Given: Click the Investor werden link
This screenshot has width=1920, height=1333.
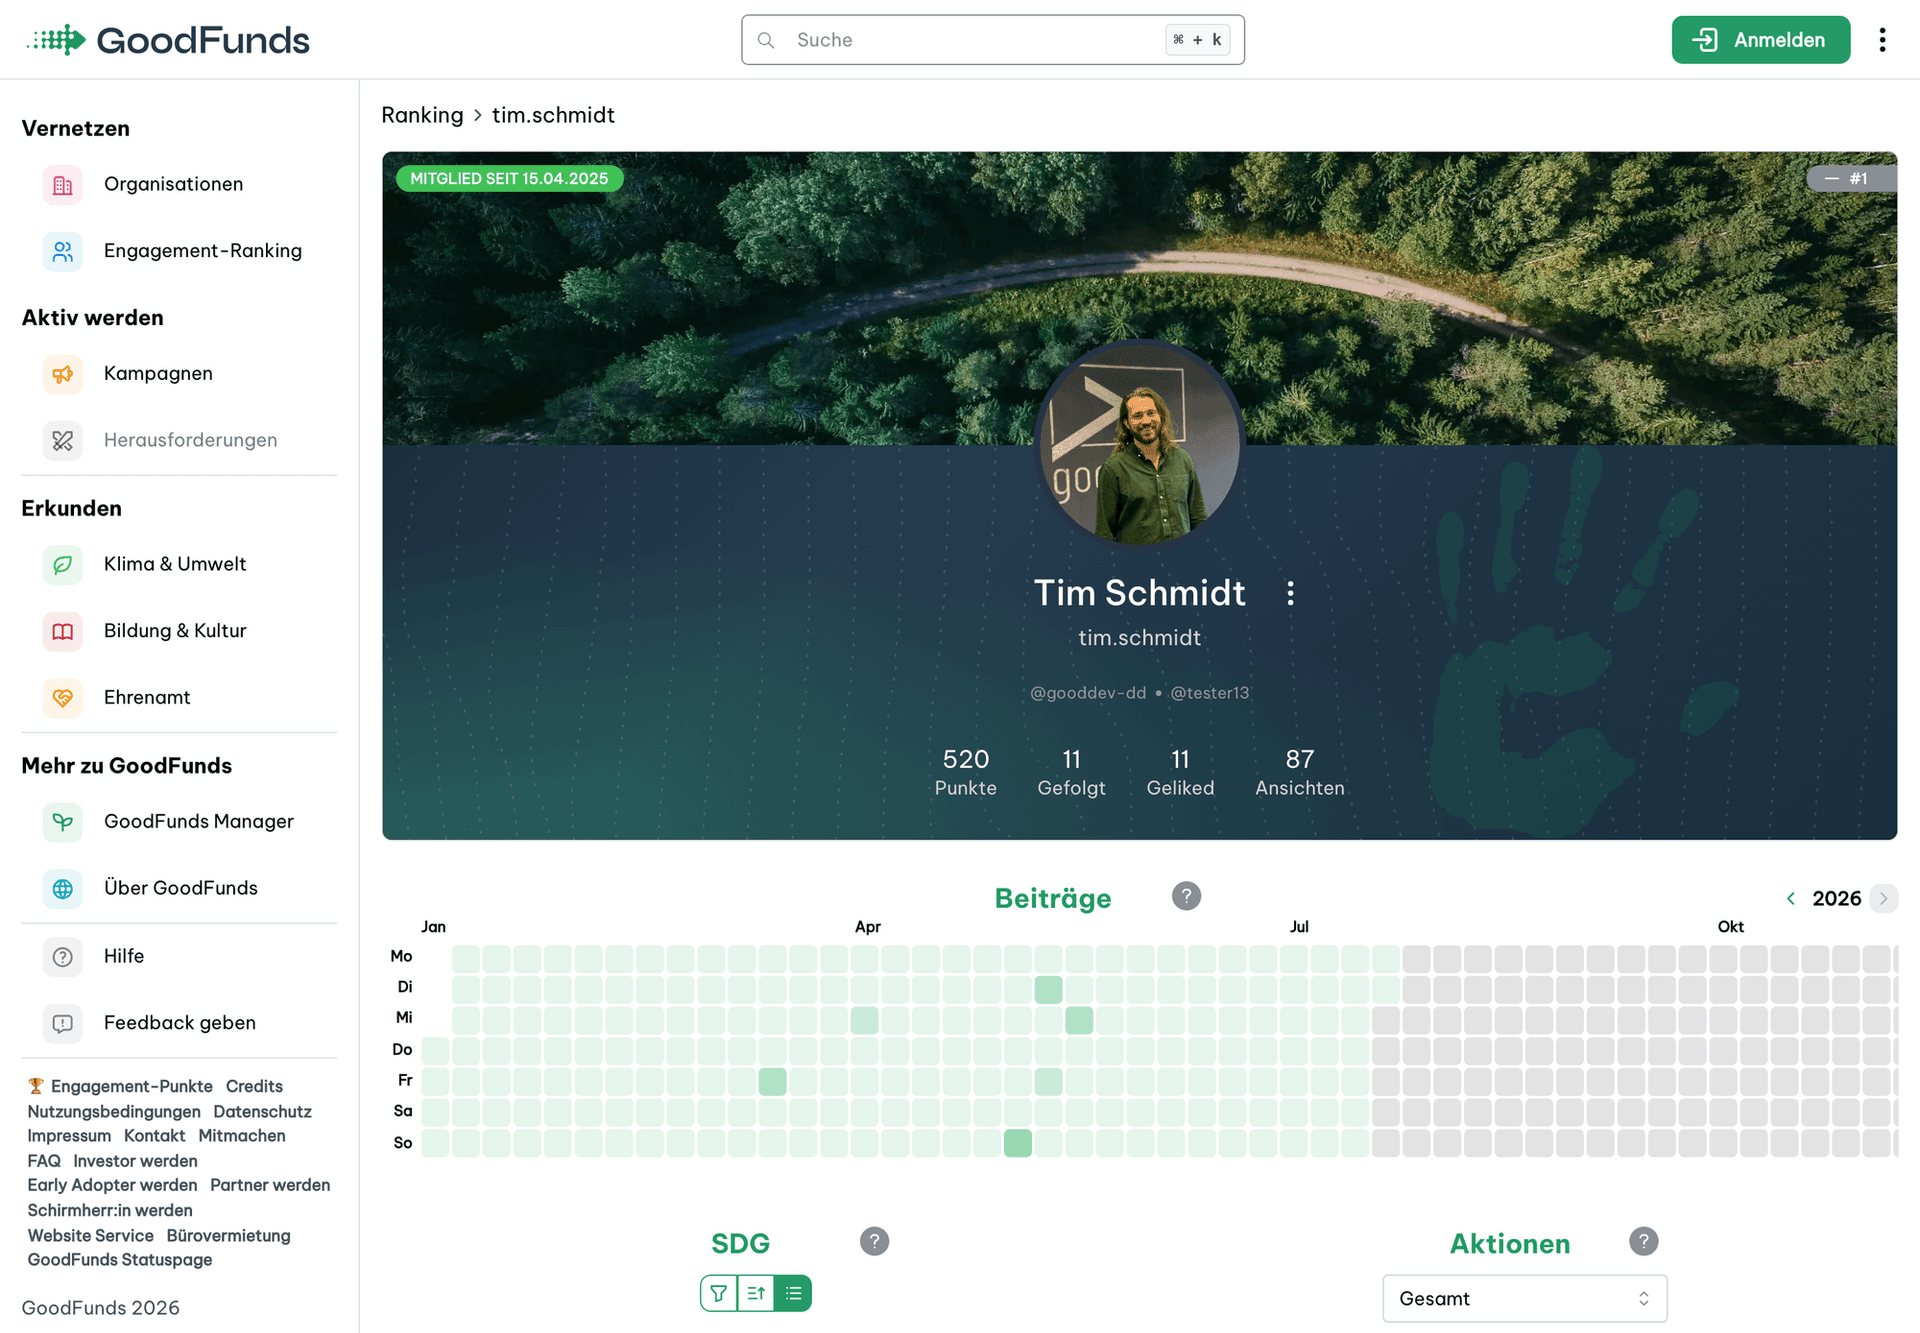Looking at the screenshot, I should [x=135, y=1161].
